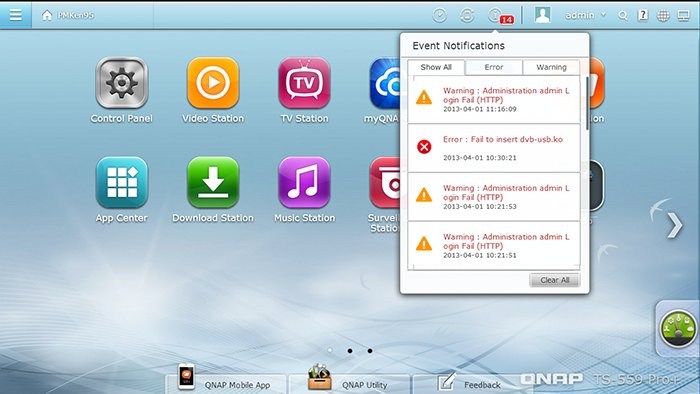The width and height of the screenshot is (700, 394).
Task: Click the desktop preferences monitor icon
Action: tap(683, 16)
